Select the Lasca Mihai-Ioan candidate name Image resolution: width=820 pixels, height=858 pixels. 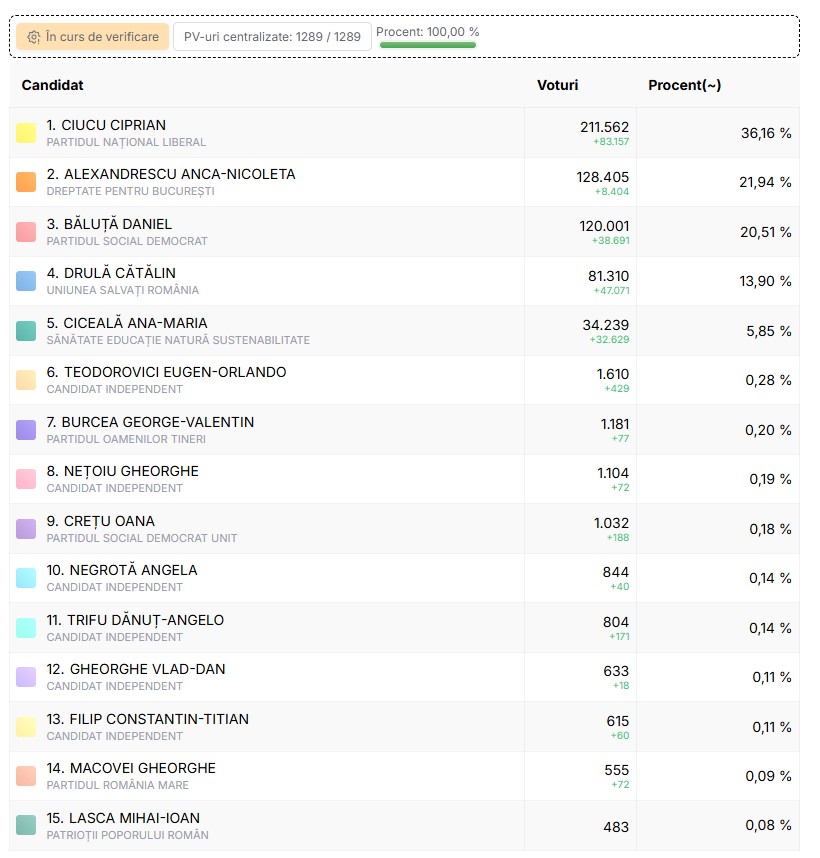pyautogui.click(x=123, y=818)
